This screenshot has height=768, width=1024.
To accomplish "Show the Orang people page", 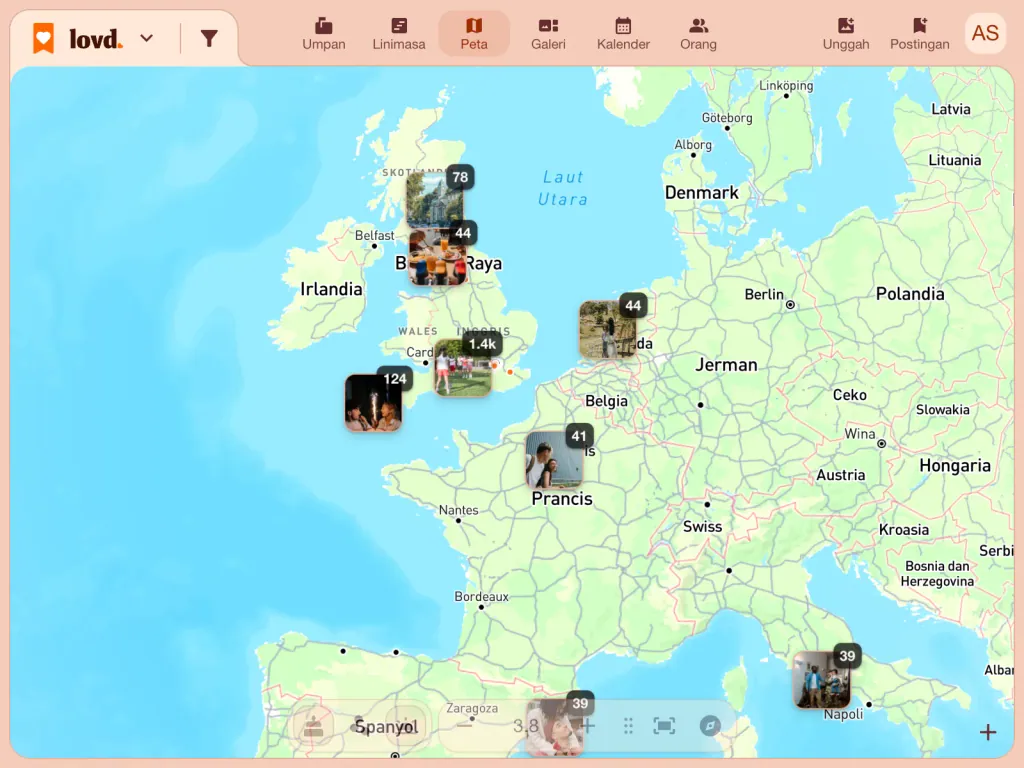I will tap(698, 34).
